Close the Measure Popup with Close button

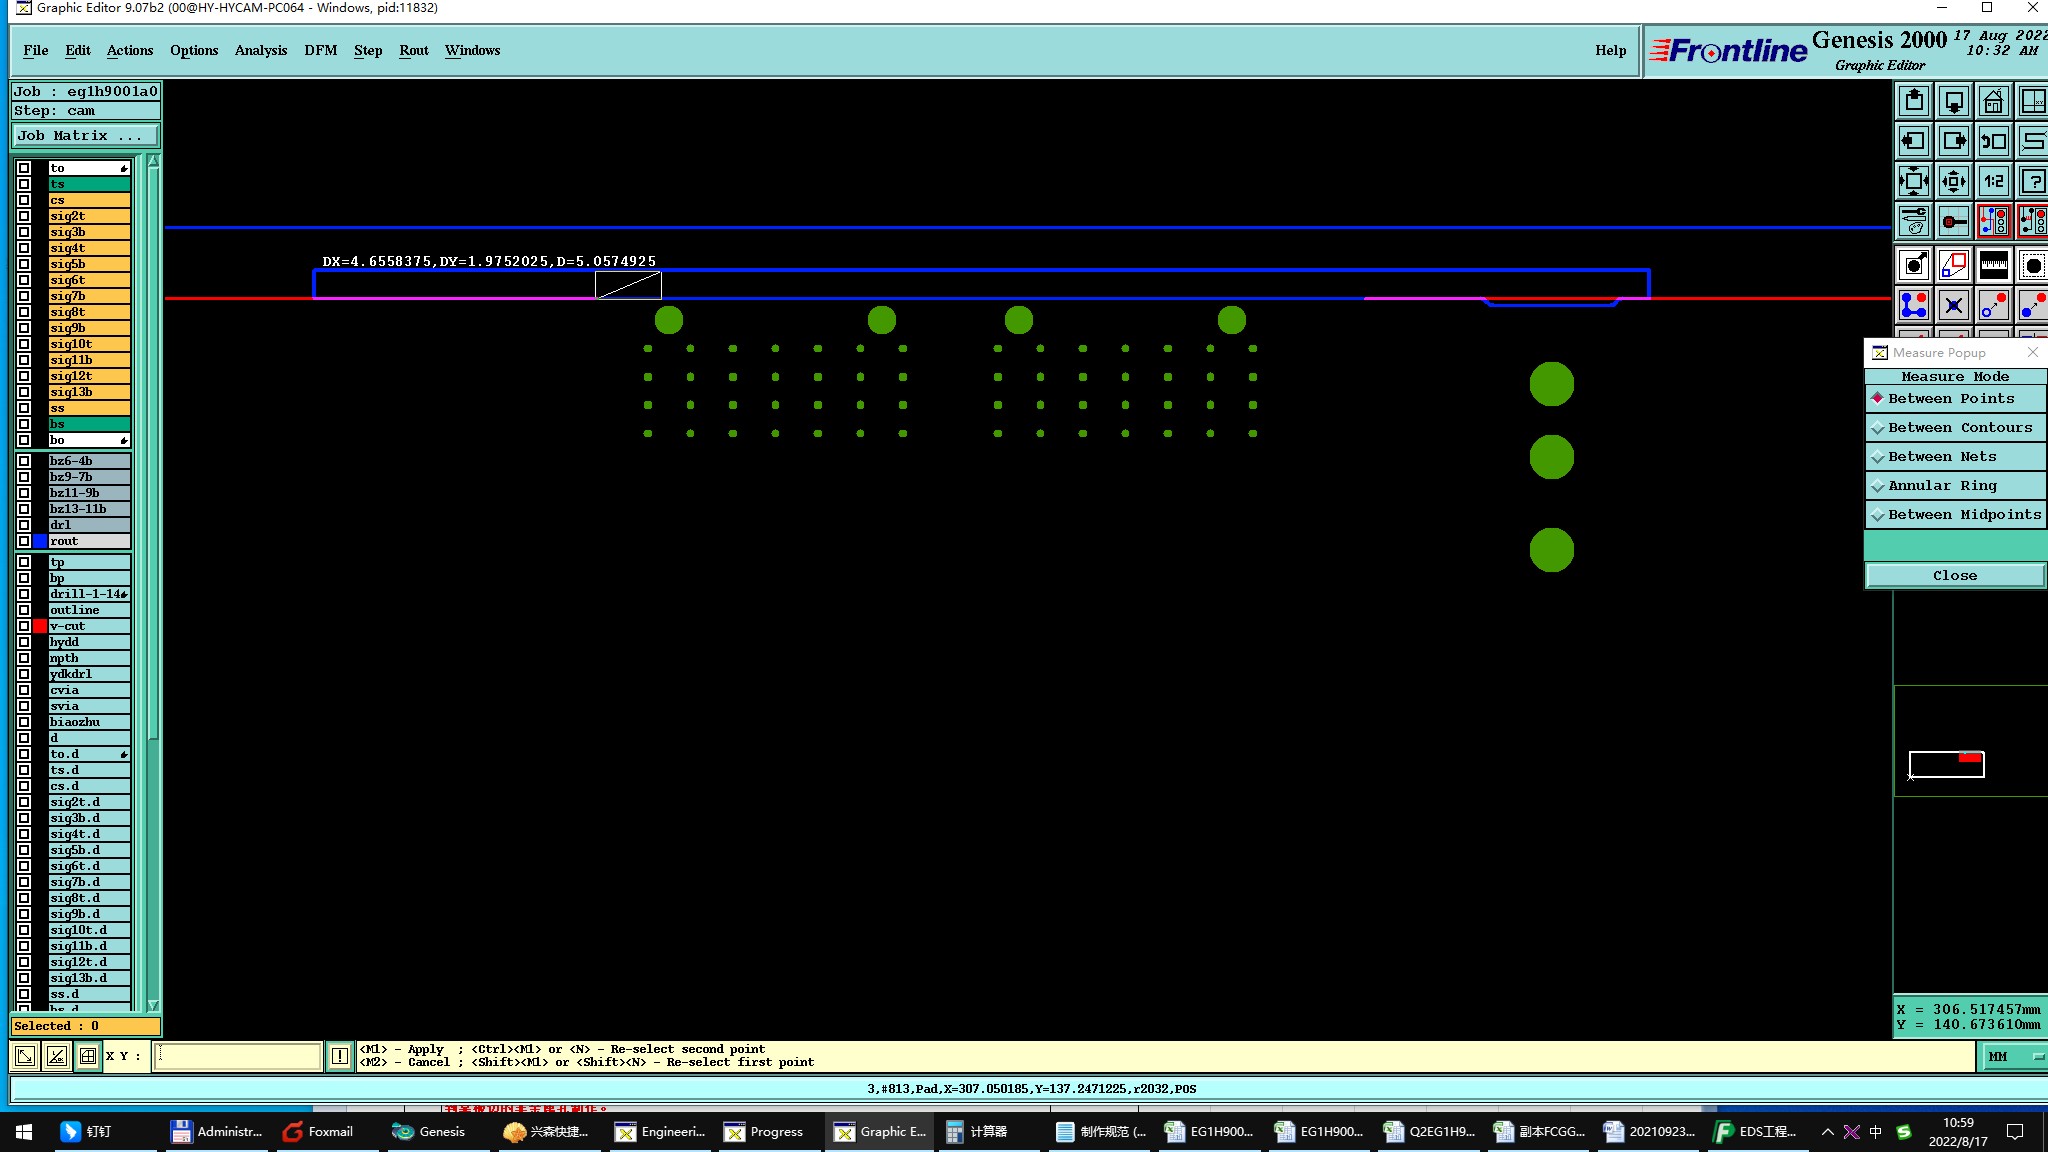[x=1954, y=575]
